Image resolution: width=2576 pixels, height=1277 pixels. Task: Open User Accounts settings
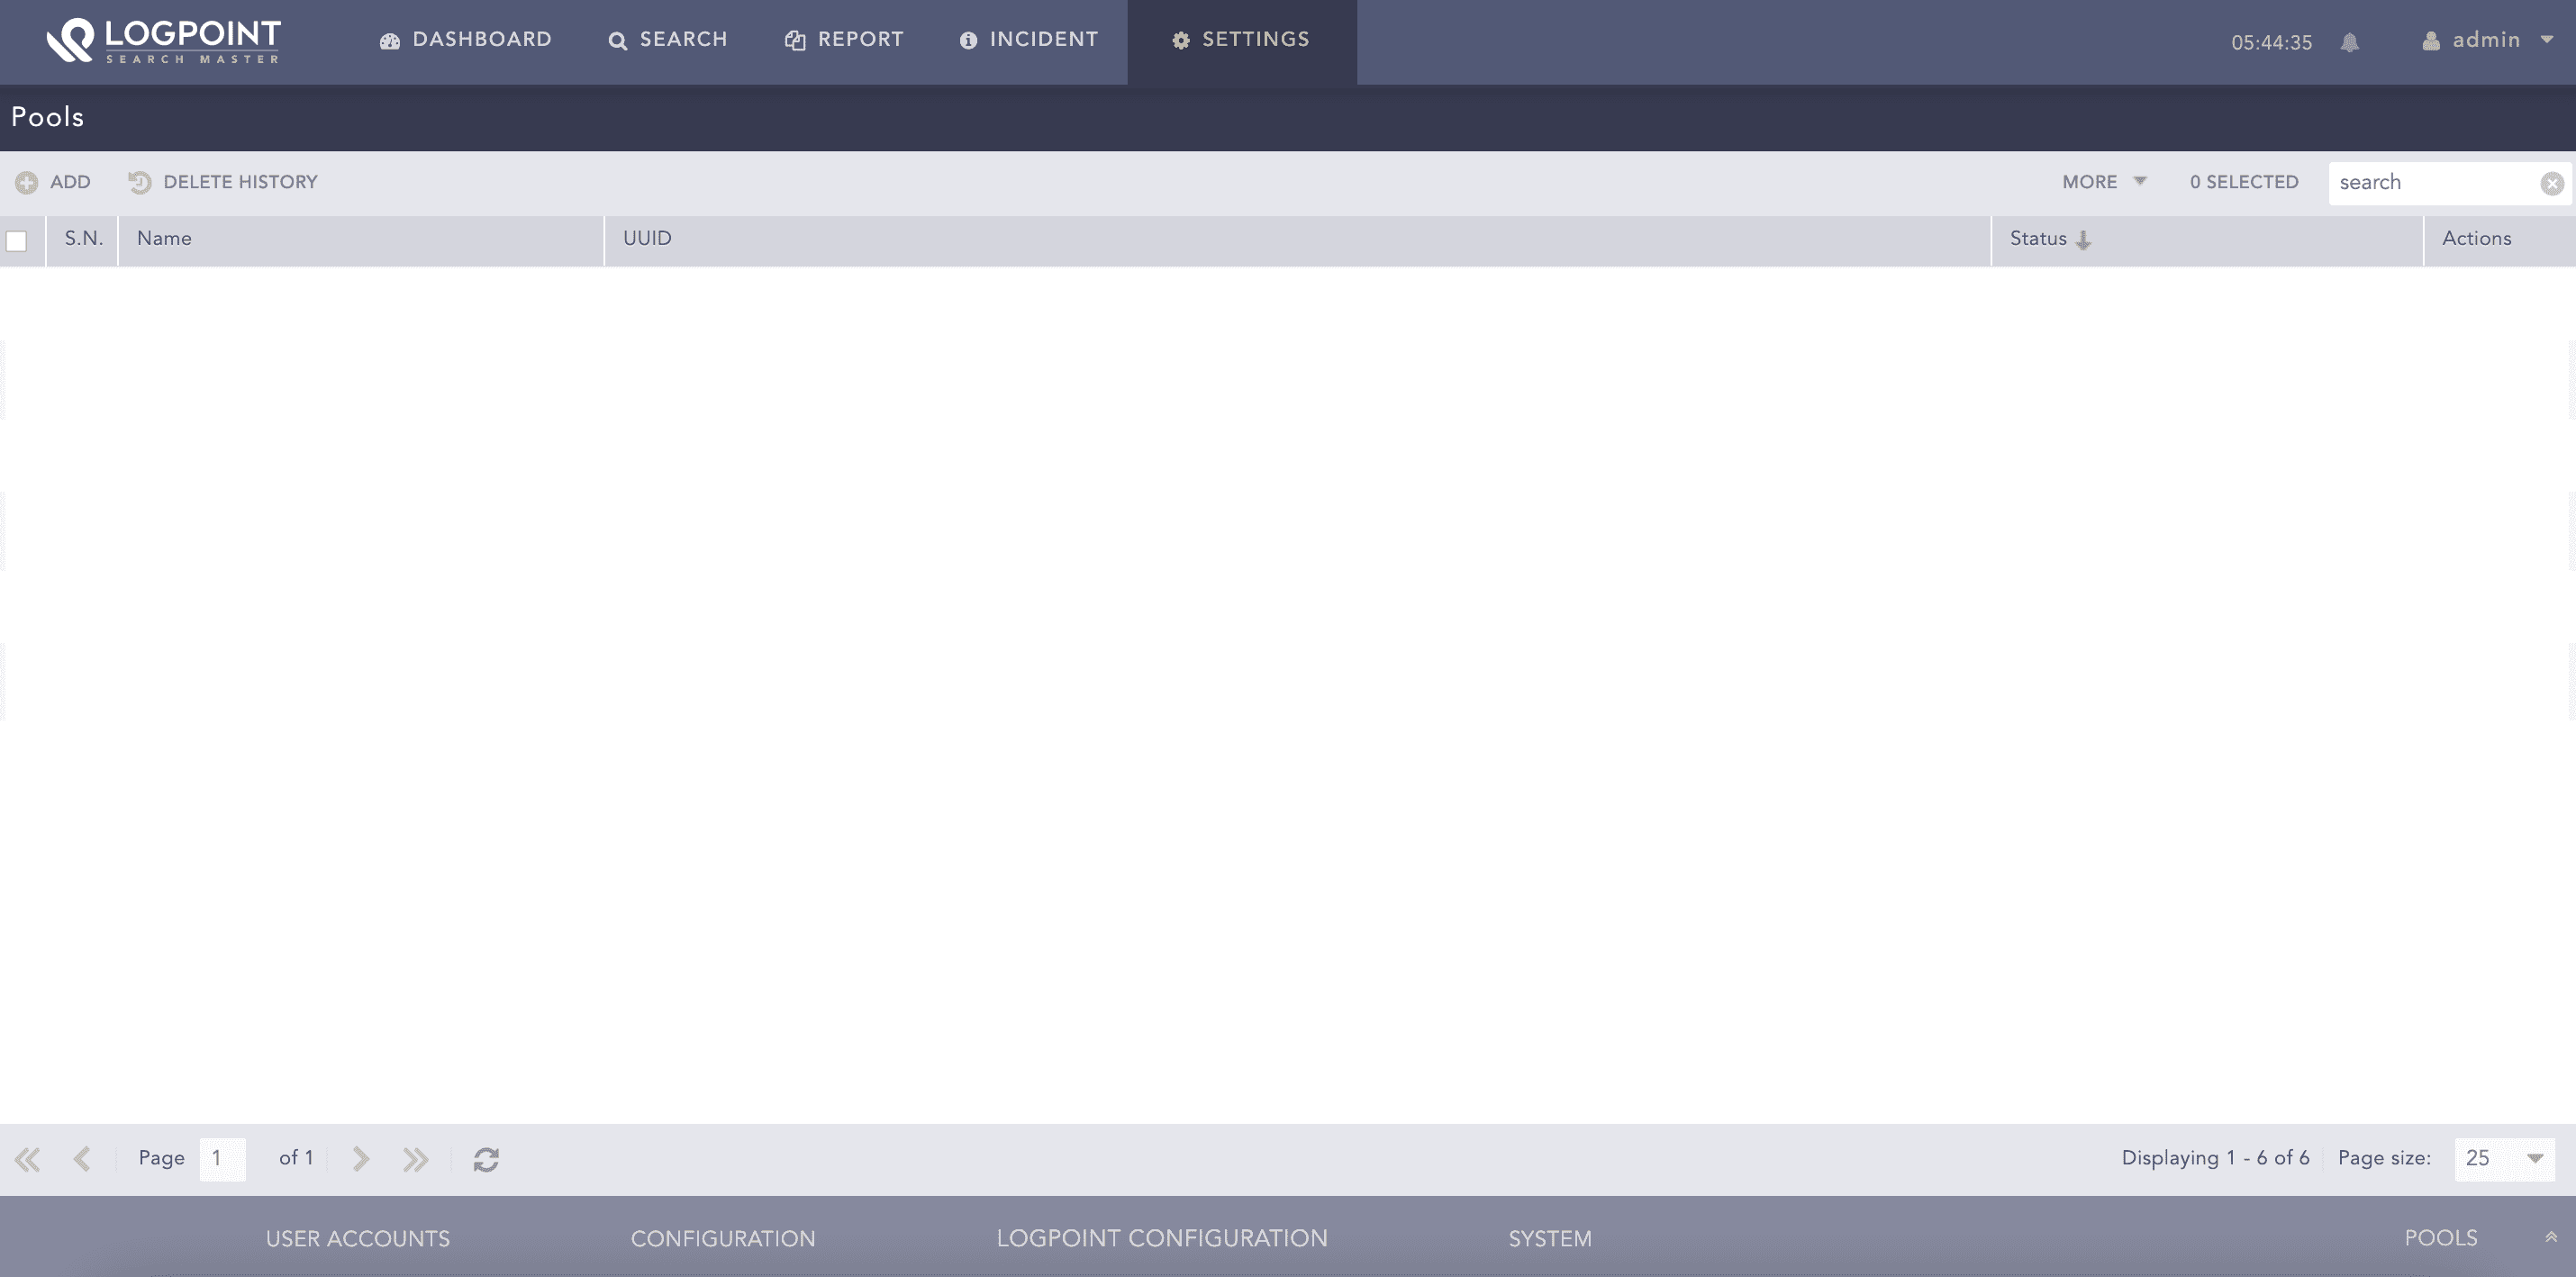357,1238
